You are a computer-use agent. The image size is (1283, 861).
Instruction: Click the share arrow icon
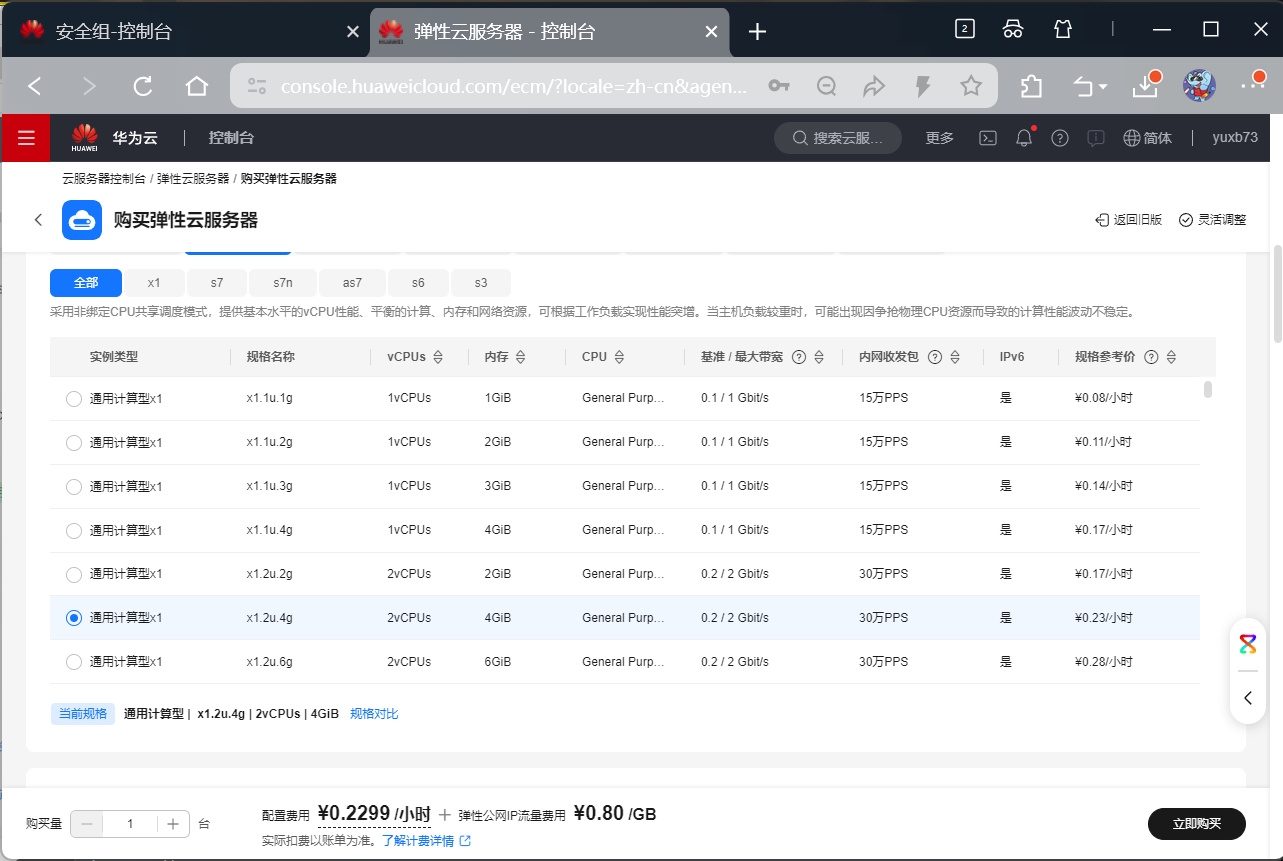875,86
